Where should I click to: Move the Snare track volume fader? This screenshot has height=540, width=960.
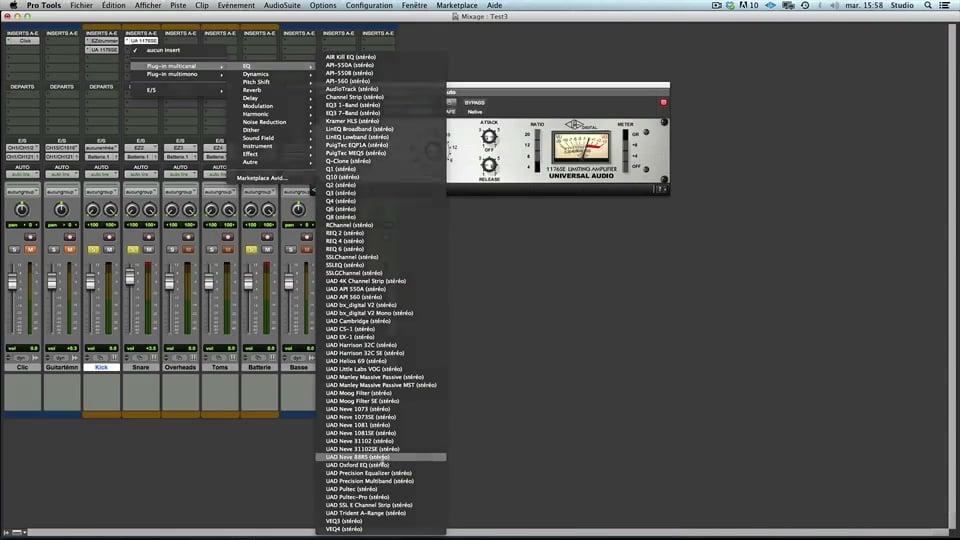[130, 277]
